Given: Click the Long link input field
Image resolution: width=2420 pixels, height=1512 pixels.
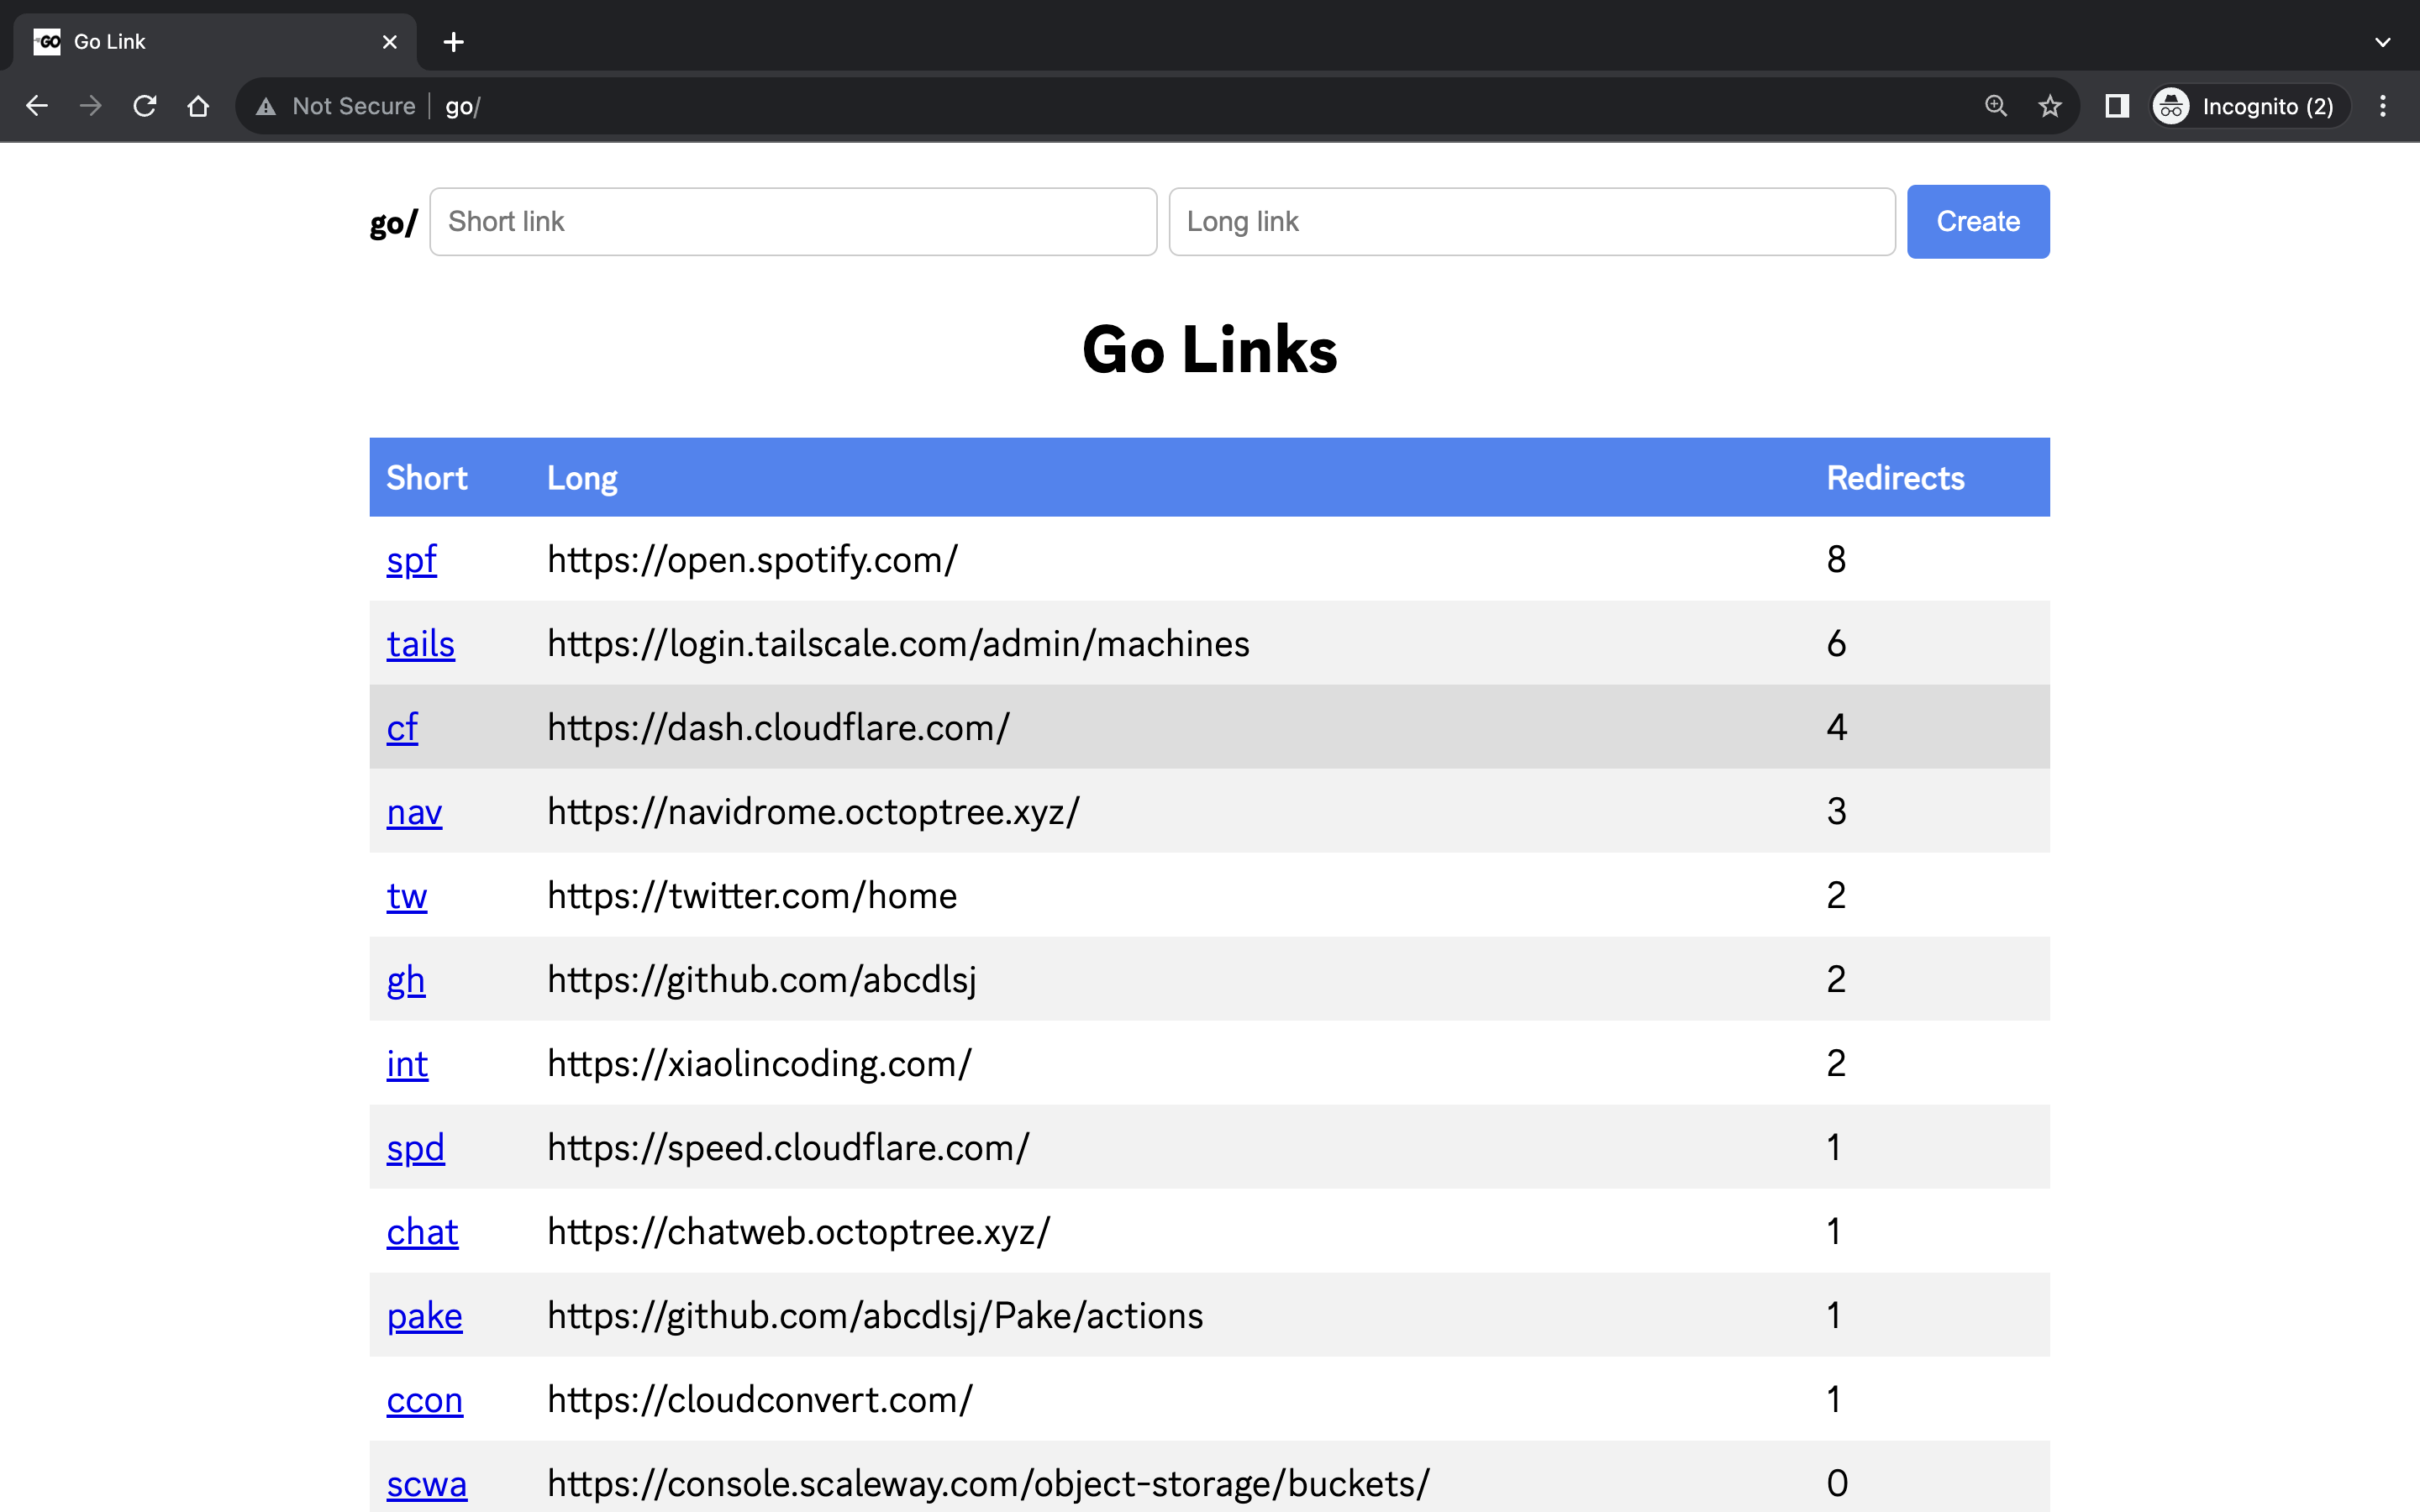Looking at the screenshot, I should tap(1531, 221).
